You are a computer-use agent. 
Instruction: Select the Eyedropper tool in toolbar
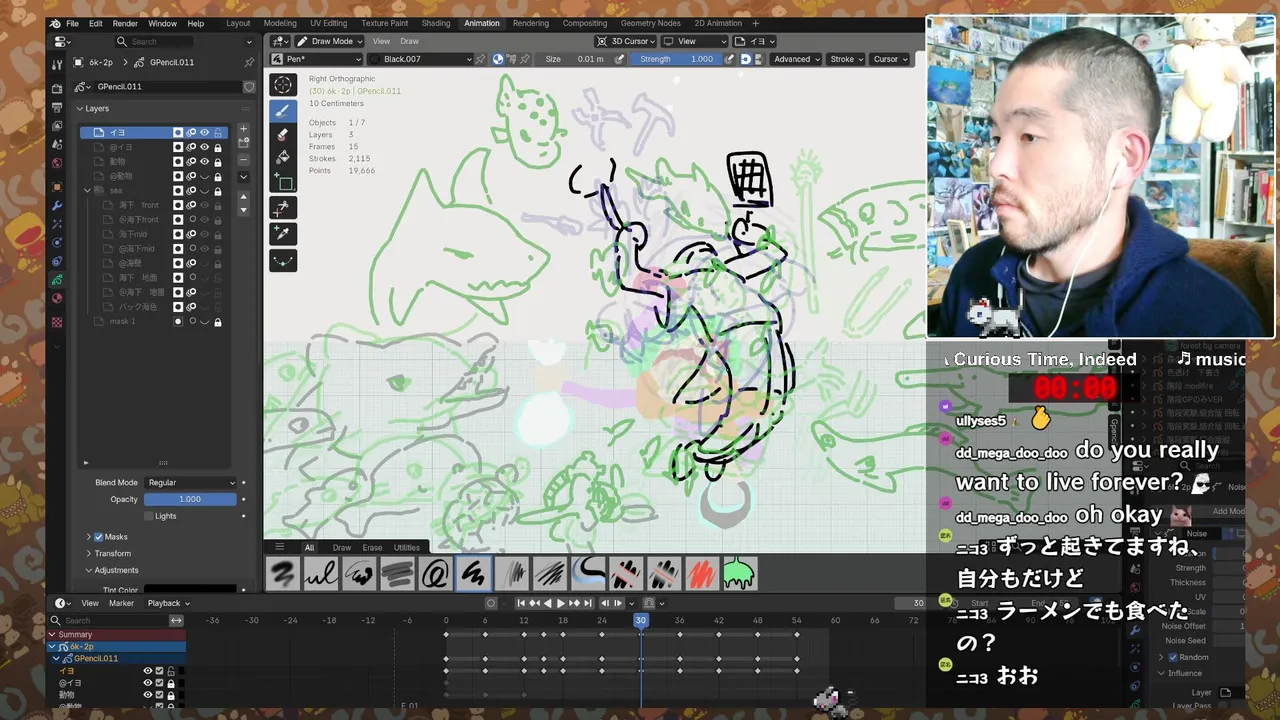283,233
